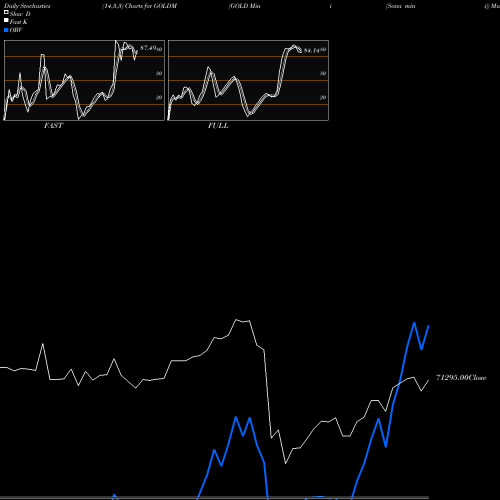
Task: Click the '71295.00Close' price label
Action: (x=461, y=378)
